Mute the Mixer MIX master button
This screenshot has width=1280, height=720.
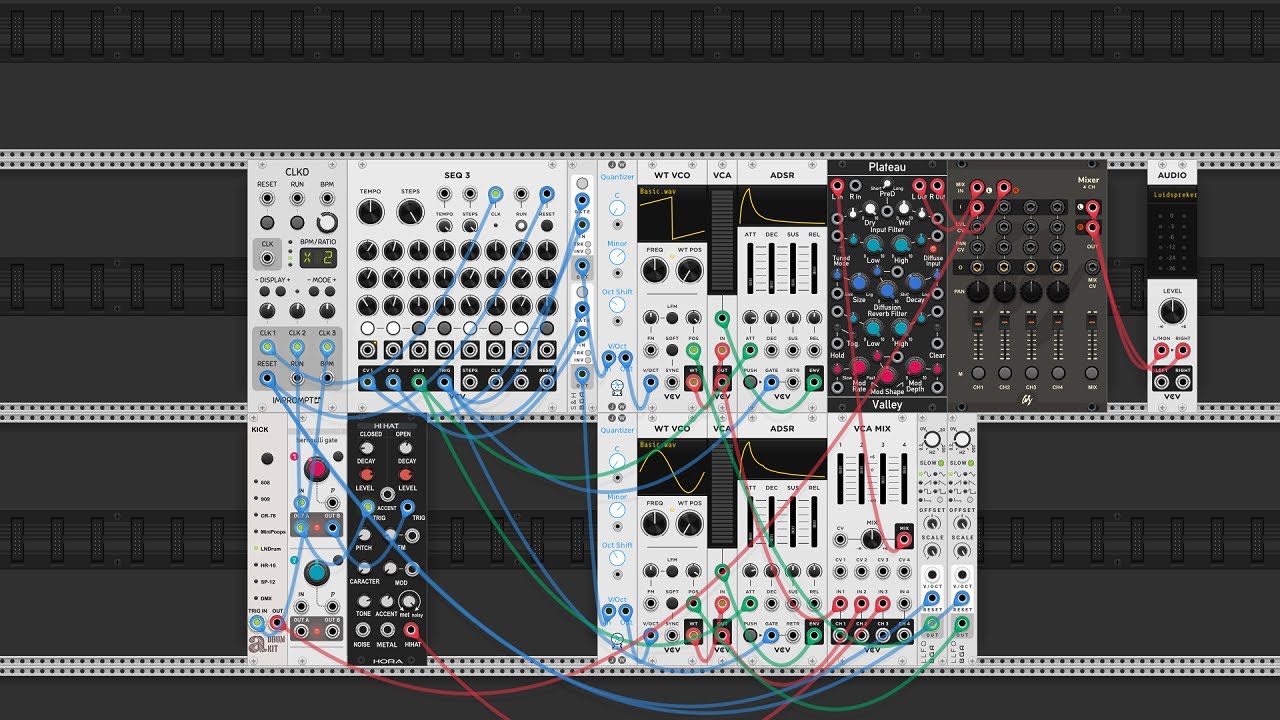pyautogui.click(x=1091, y=373)
